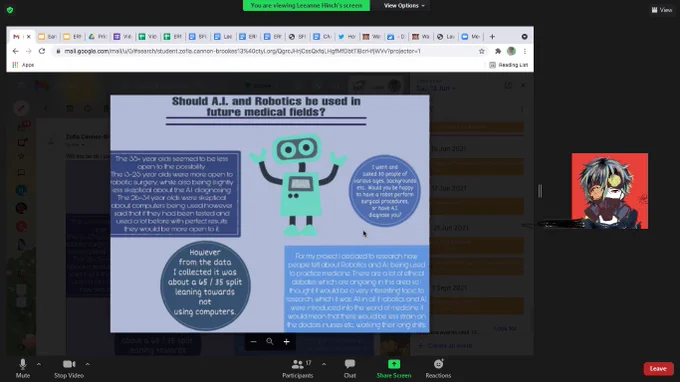Expand video options arrow next to Stop Video
Image resolution: width=680 pixels, height=382 pixels.
pyautogui.click(x=88, y=364)
